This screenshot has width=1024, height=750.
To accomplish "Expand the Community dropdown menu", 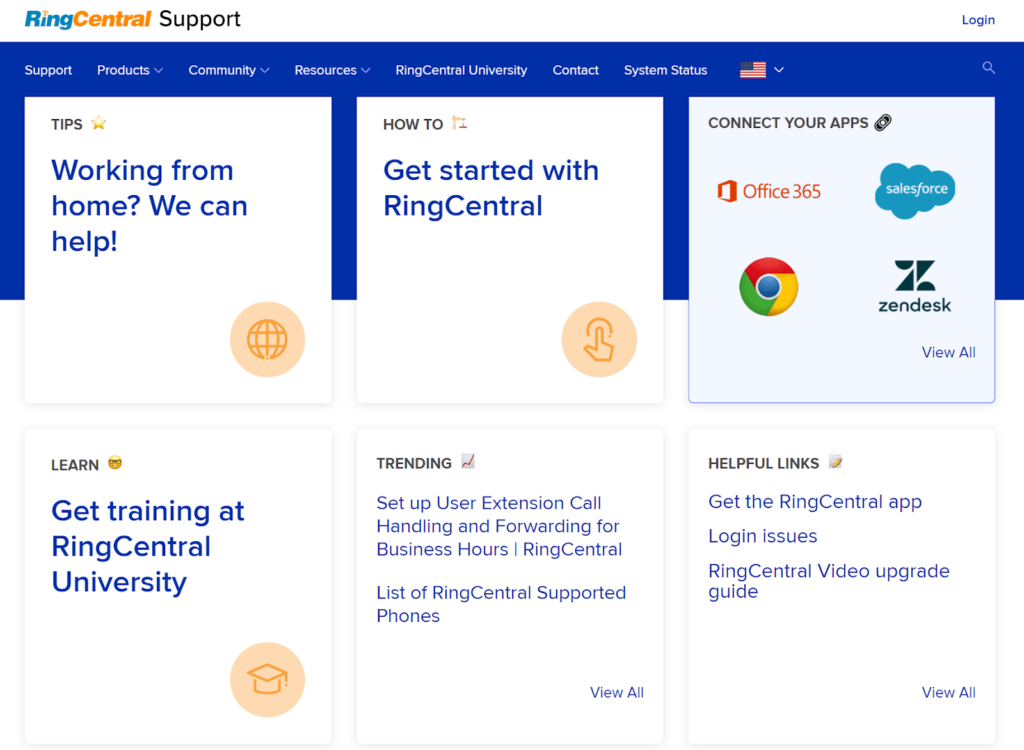I will 229,70.
